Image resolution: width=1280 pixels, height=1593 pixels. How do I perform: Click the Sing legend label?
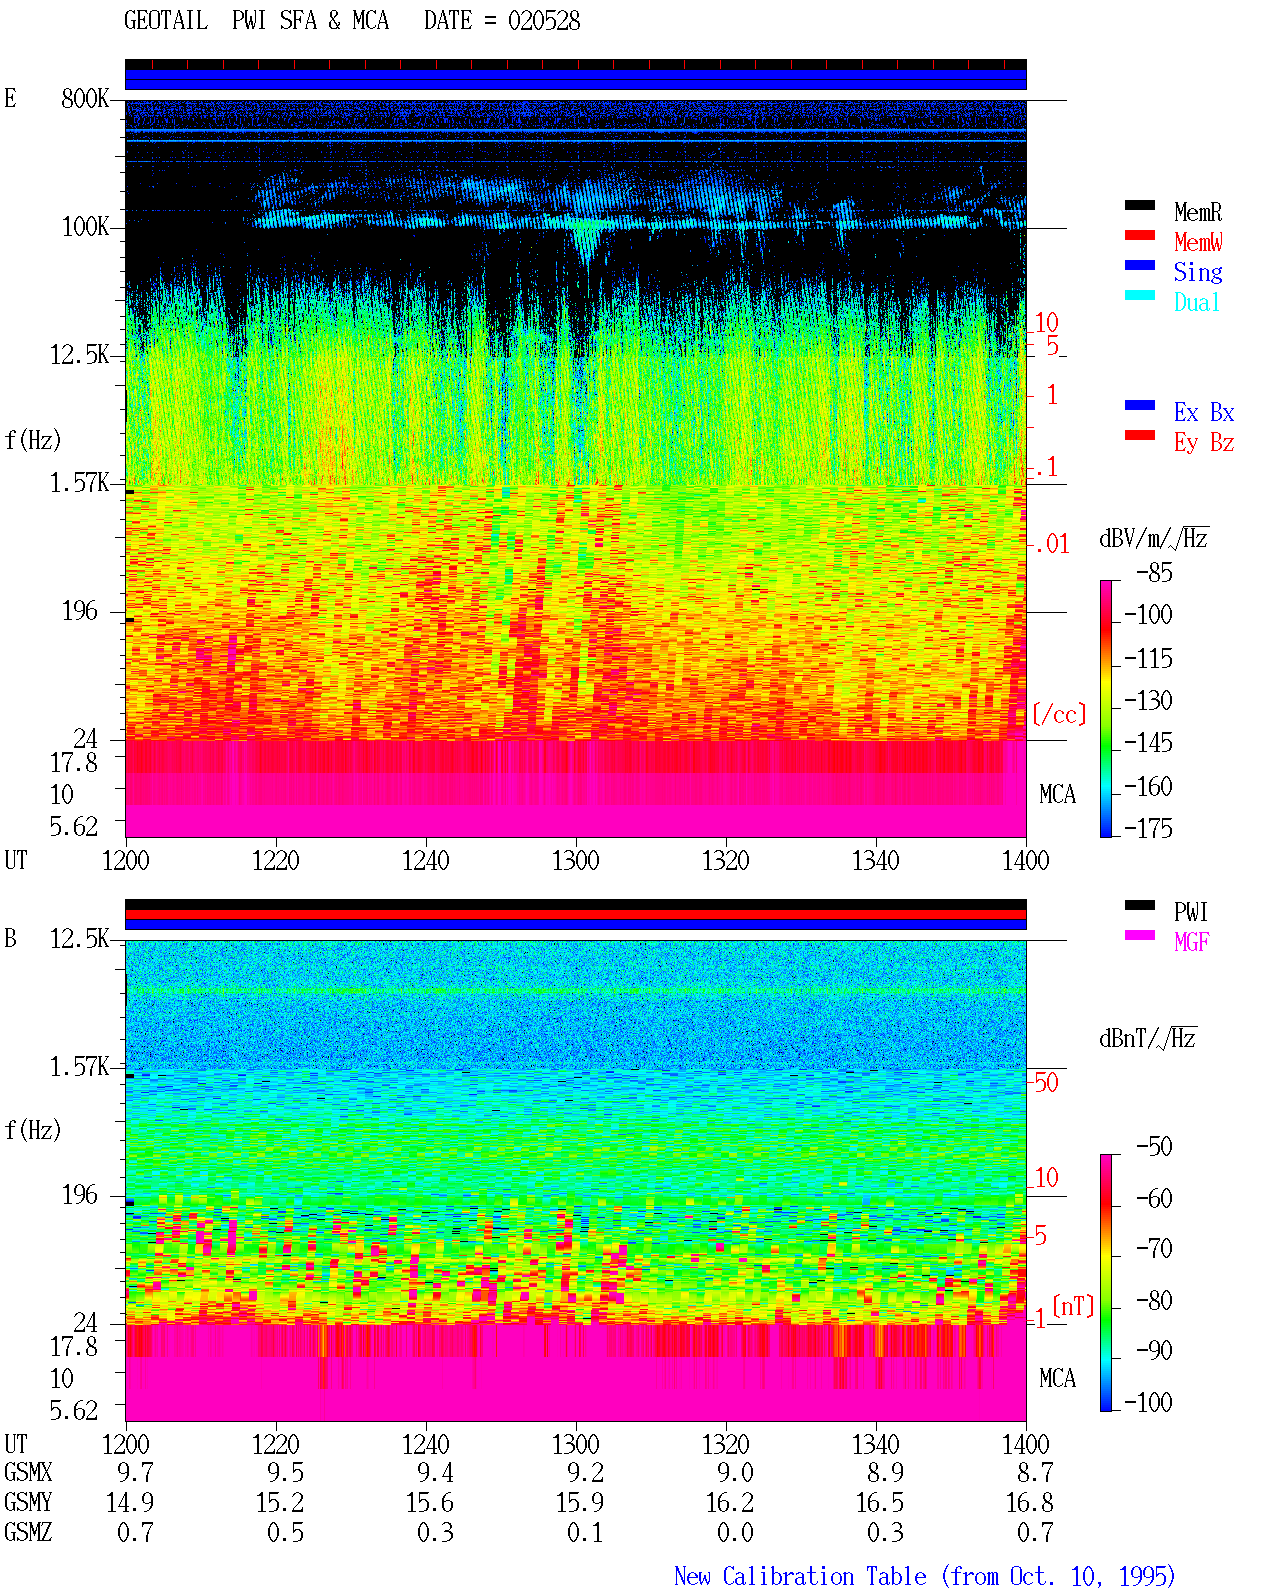(x=1198, y=272)
